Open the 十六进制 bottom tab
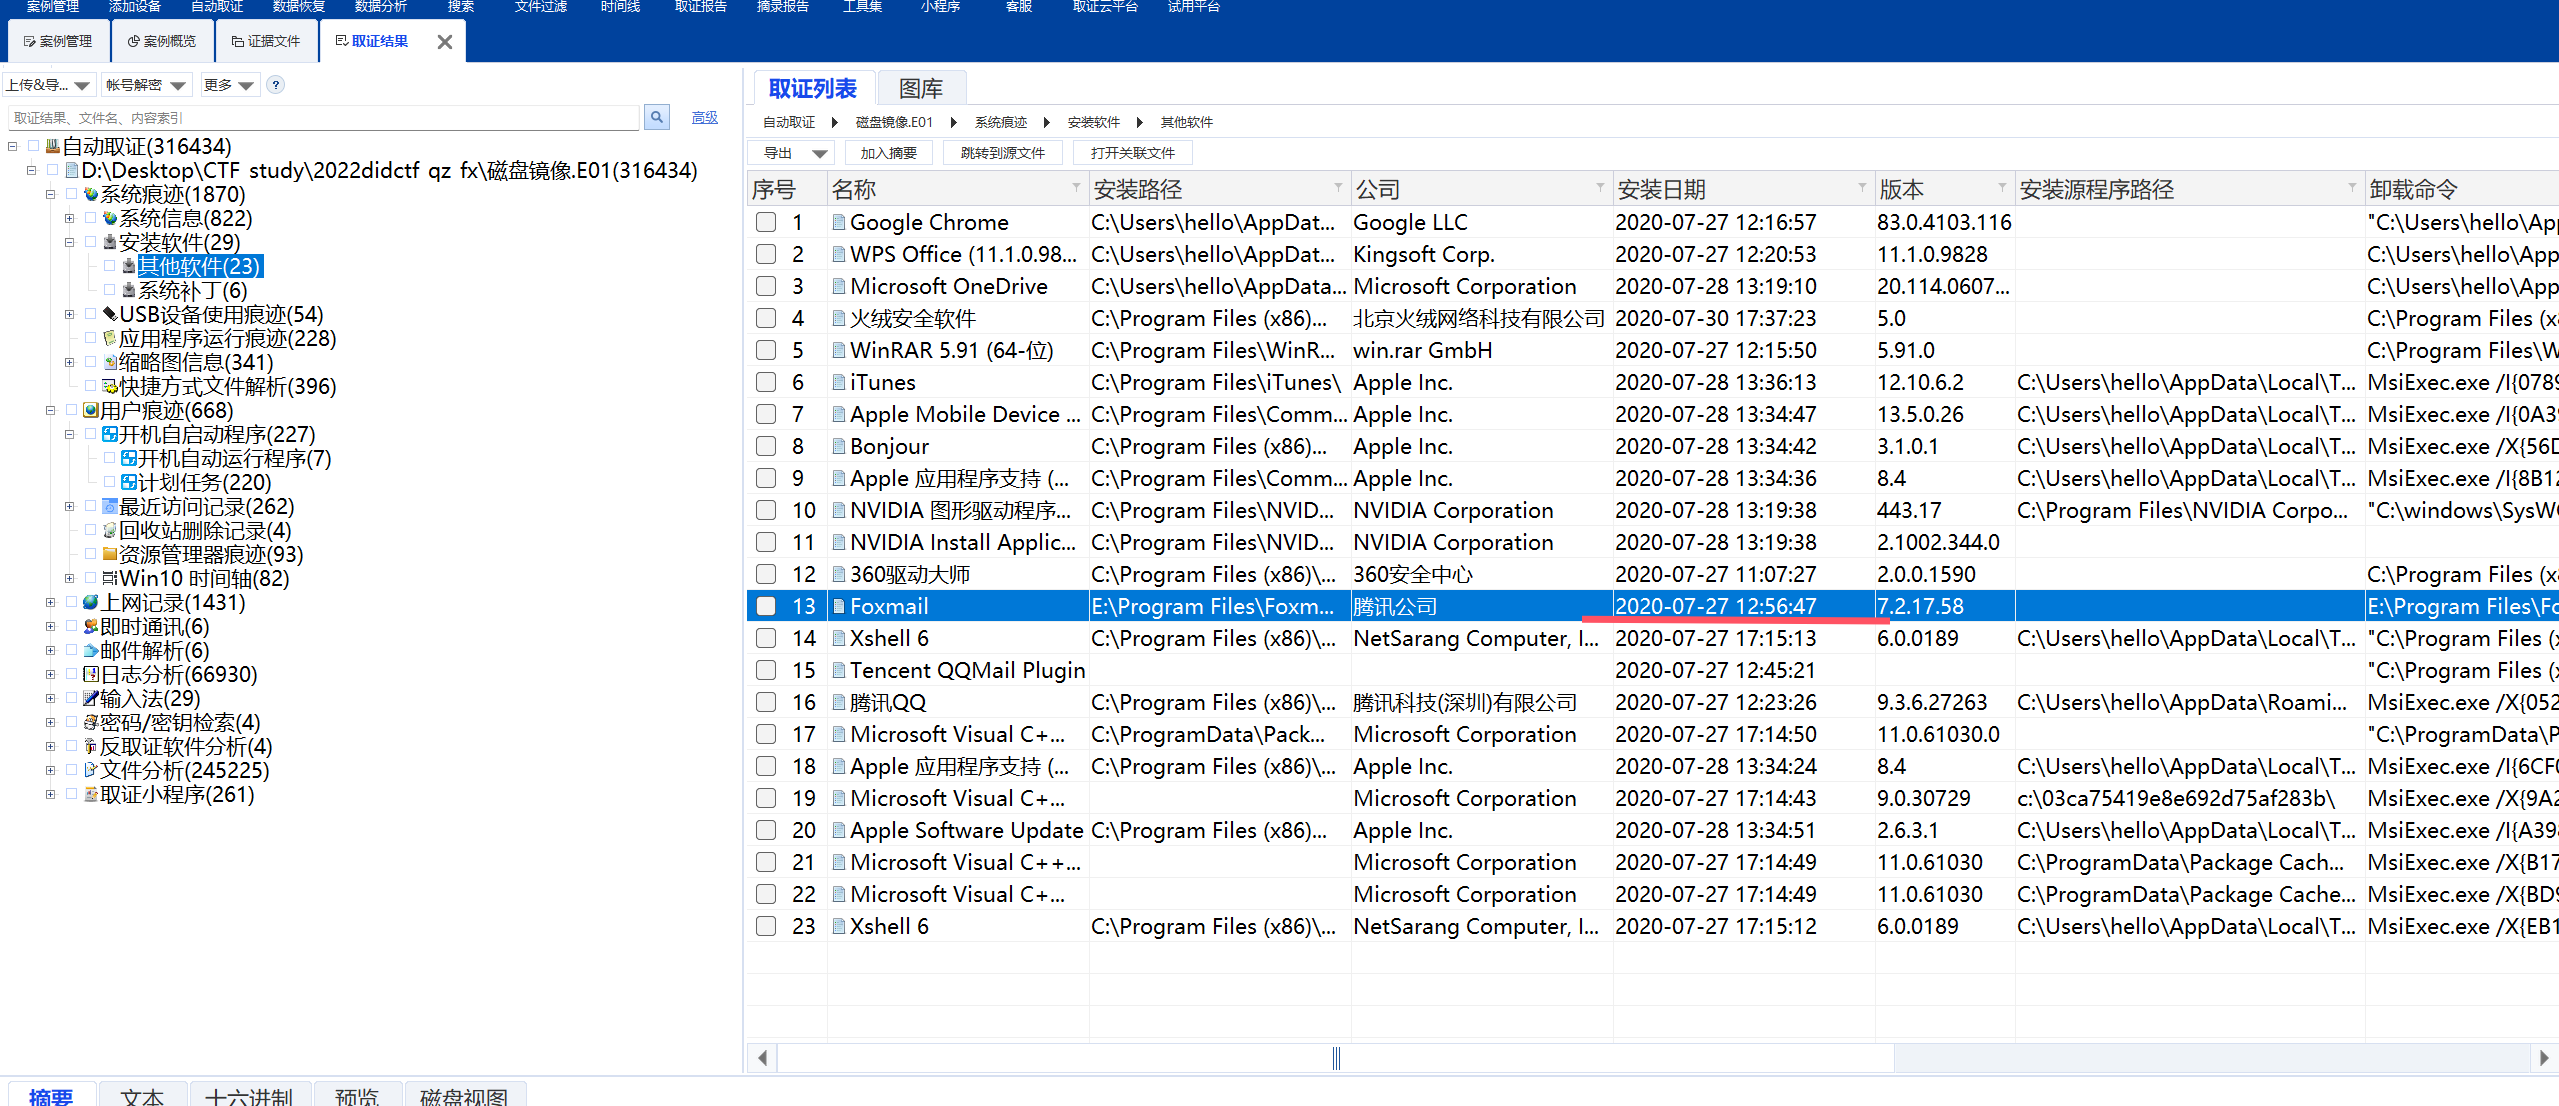Image resolution: width=2559 pixels, height=1106 pixels. pyautogui.click(x=249, y=1095)
